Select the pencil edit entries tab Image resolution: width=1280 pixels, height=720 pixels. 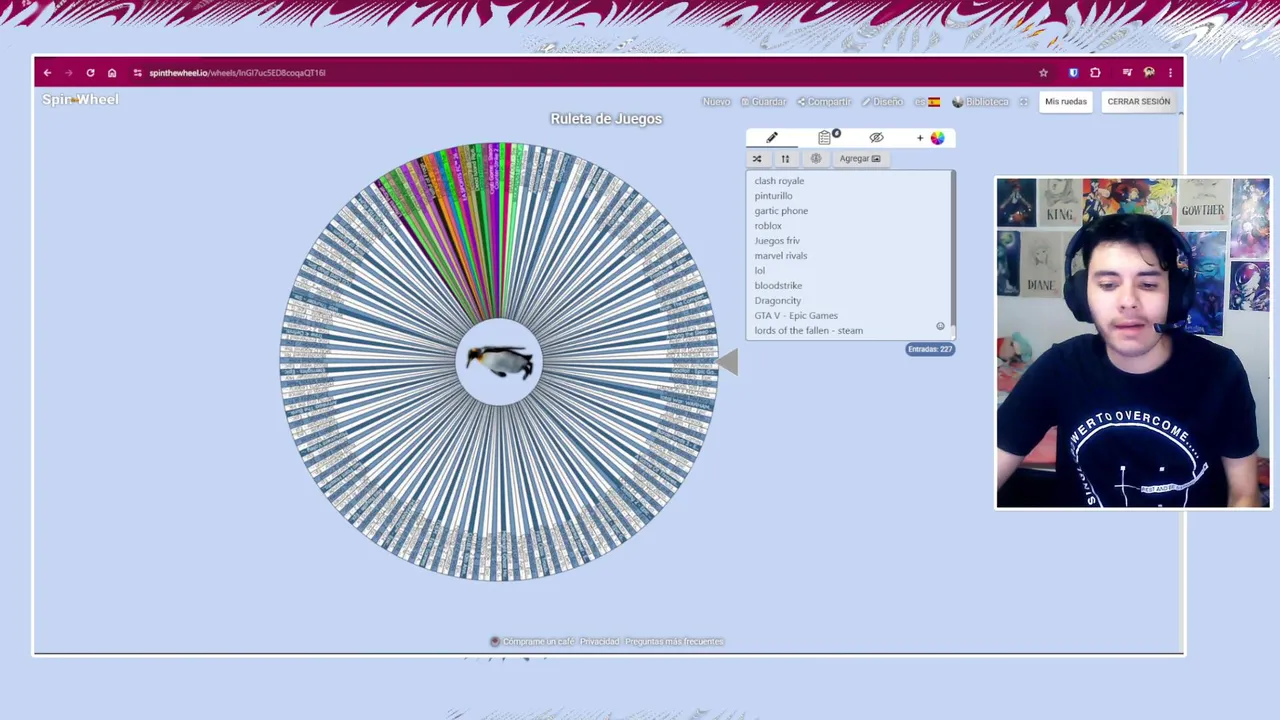[x=772, y=138]
